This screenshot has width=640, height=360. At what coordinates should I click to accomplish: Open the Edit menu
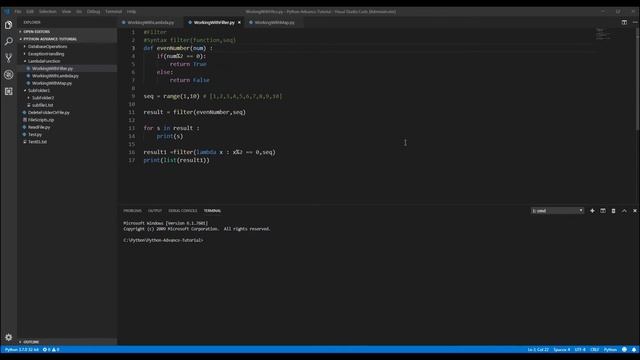point(30,11)
